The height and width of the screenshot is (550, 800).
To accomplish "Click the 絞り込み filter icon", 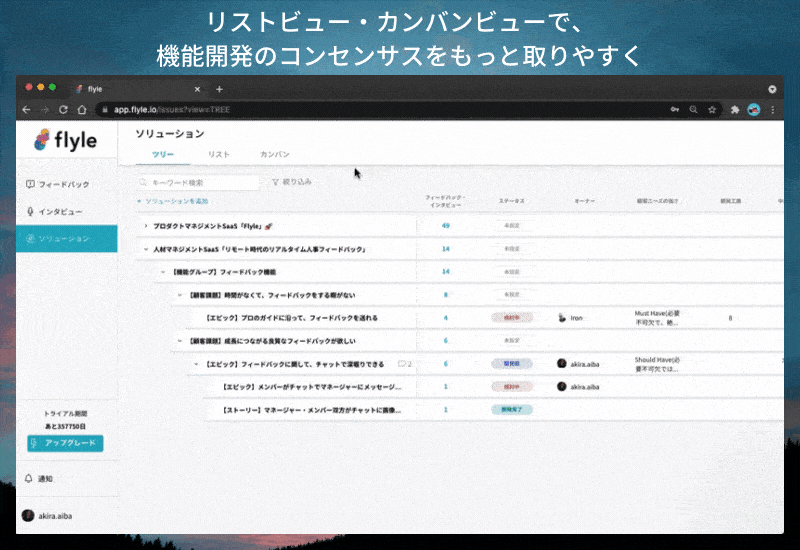I will click(x=276, y=182).
